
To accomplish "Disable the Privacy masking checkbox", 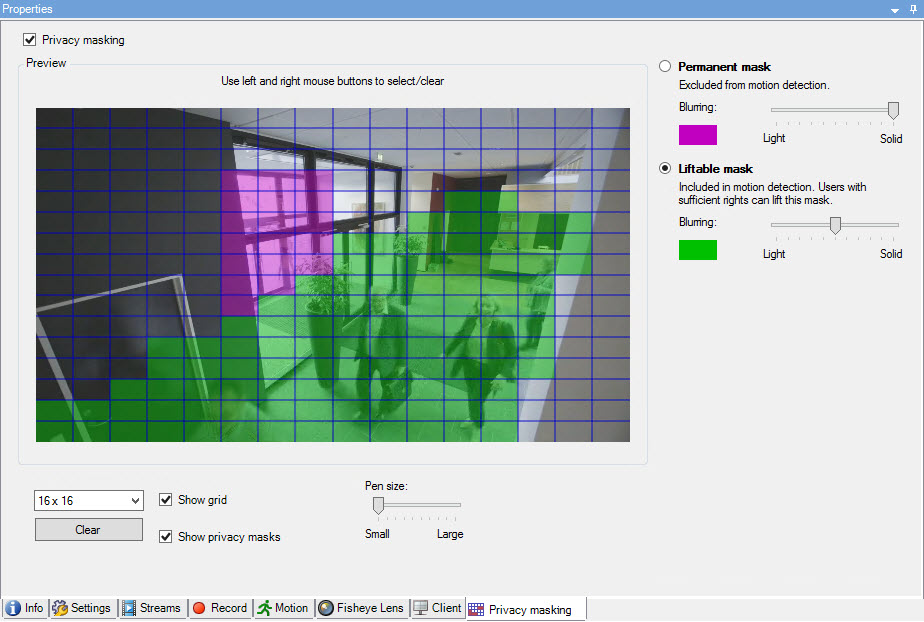I will 29,40.
